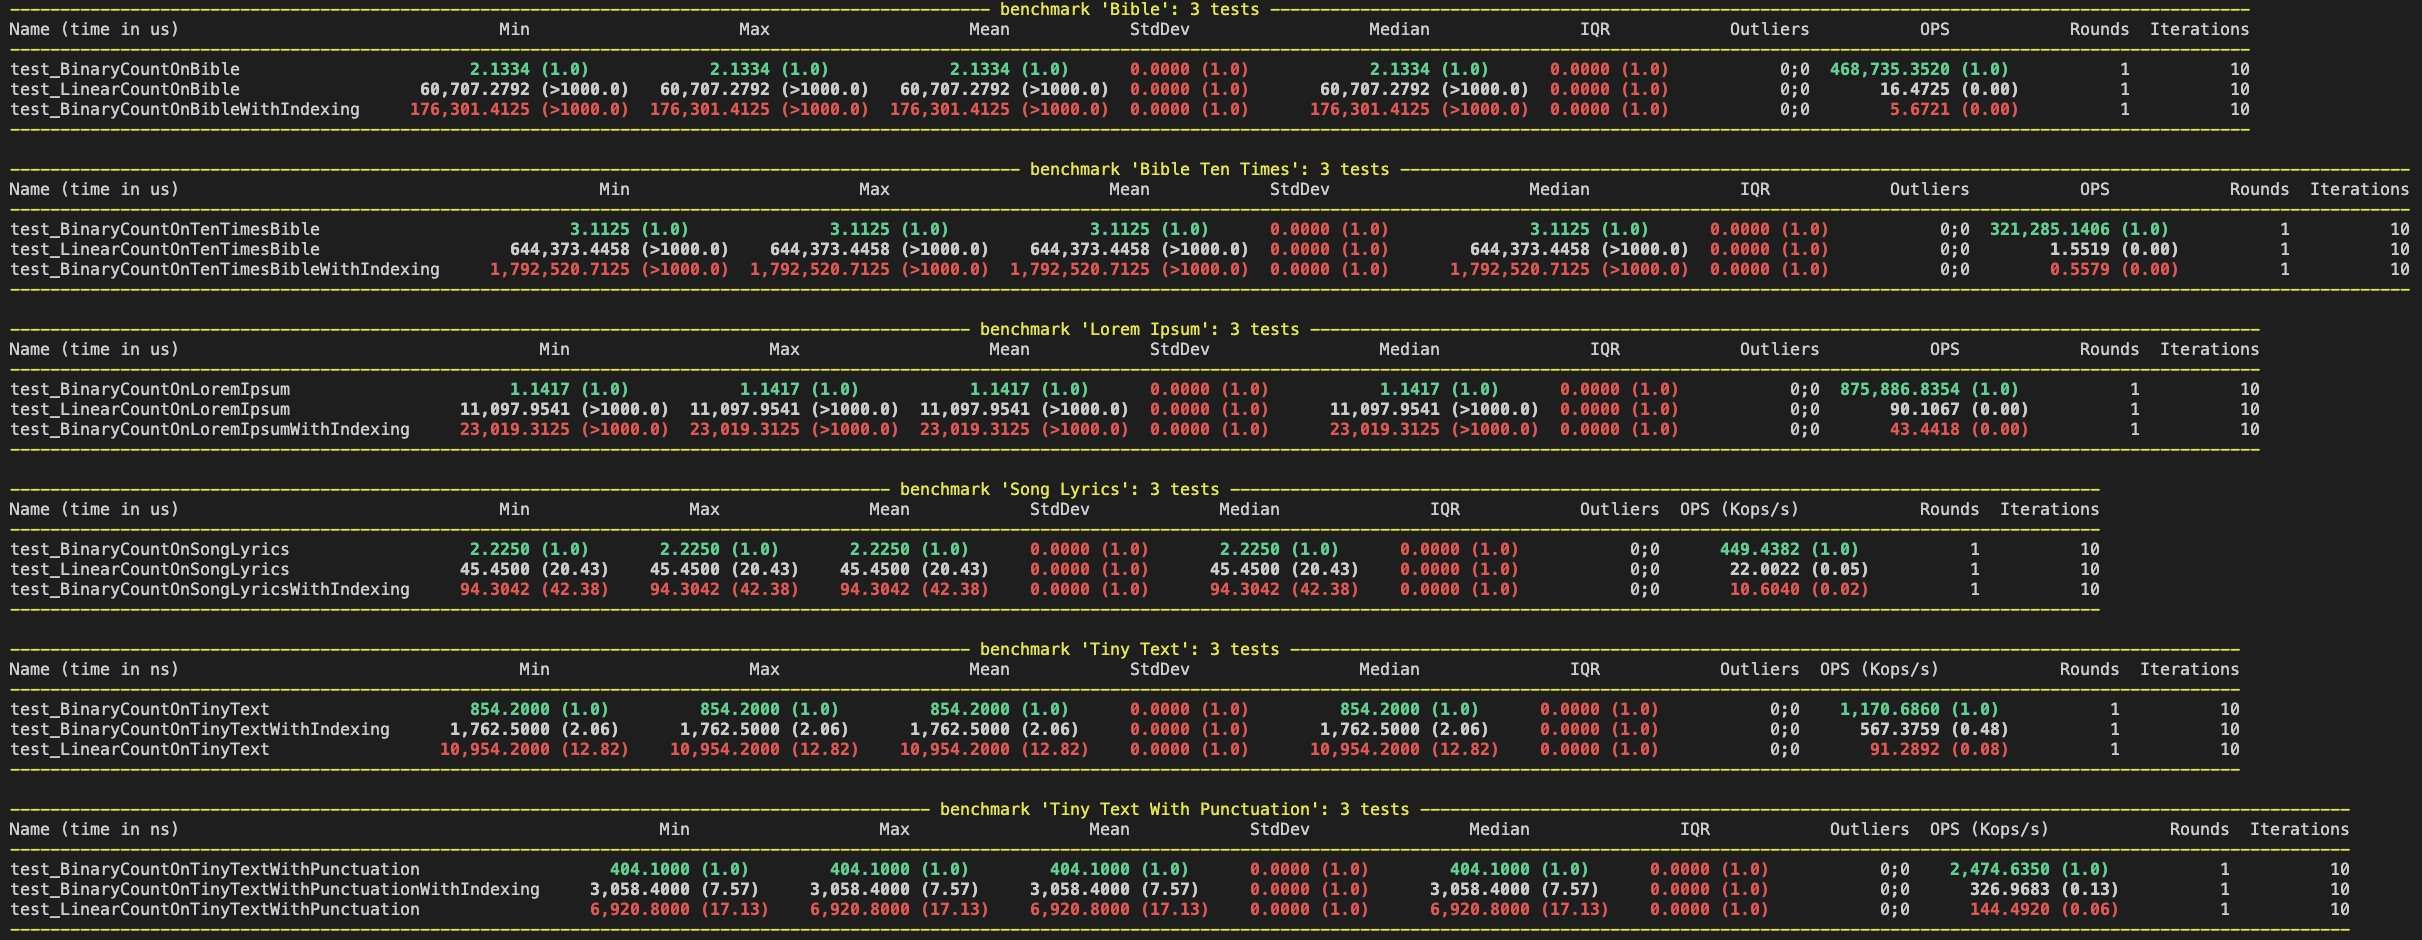The height and width of the screenshot is (940, 2422).
Task: Click OPS value 875,886.8354 in Lorem Ipsum table
Action: [x=1900, y=390]
